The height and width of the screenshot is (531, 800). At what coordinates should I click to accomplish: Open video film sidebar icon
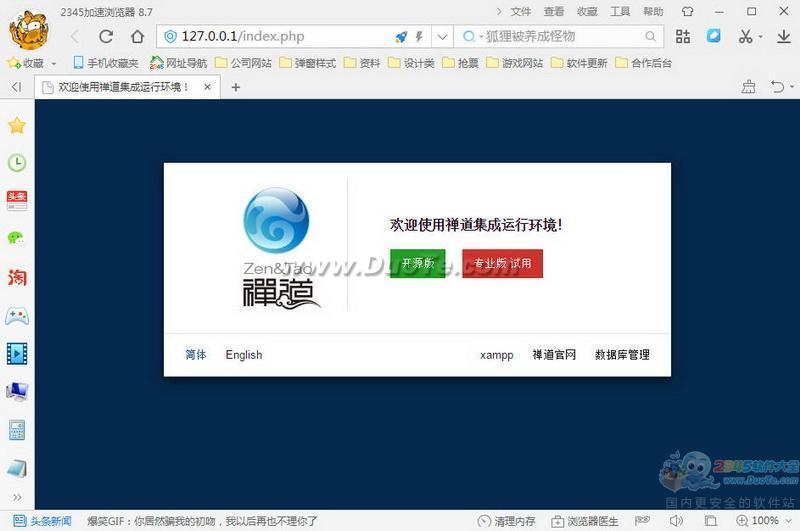coord(17,353)
